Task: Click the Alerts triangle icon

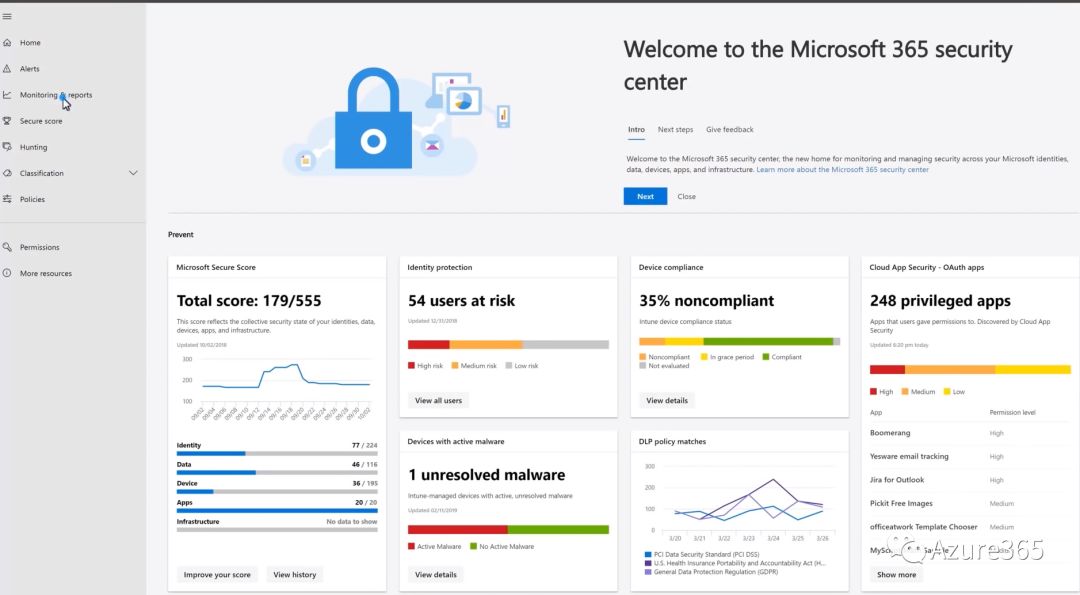Action: (7, 69)
